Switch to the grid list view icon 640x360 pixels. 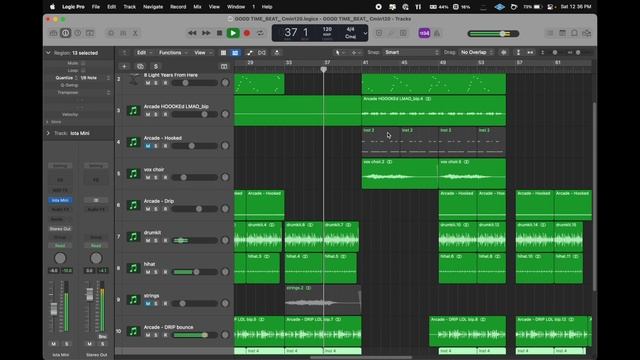223,53
